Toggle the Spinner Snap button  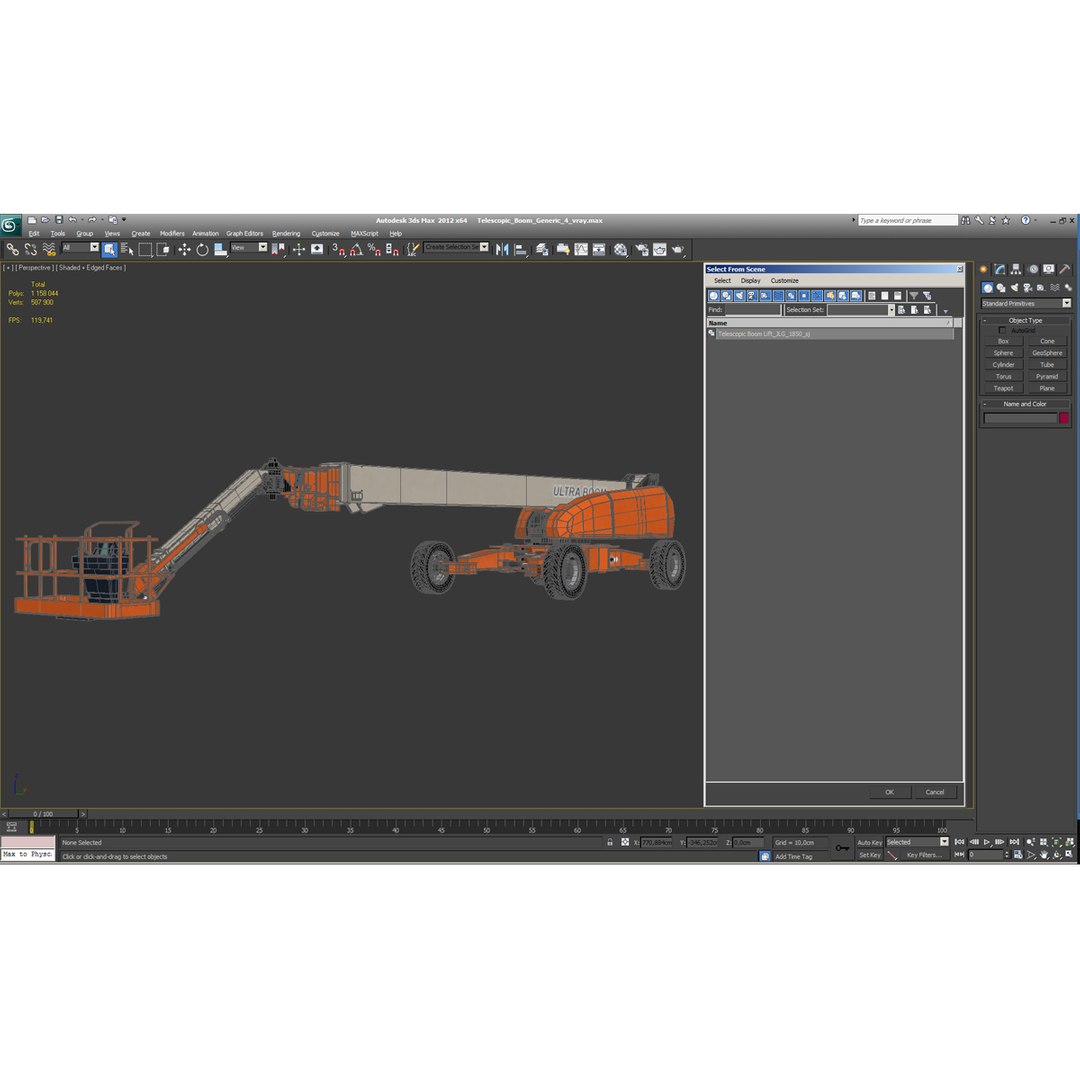[x=392, y=249]
